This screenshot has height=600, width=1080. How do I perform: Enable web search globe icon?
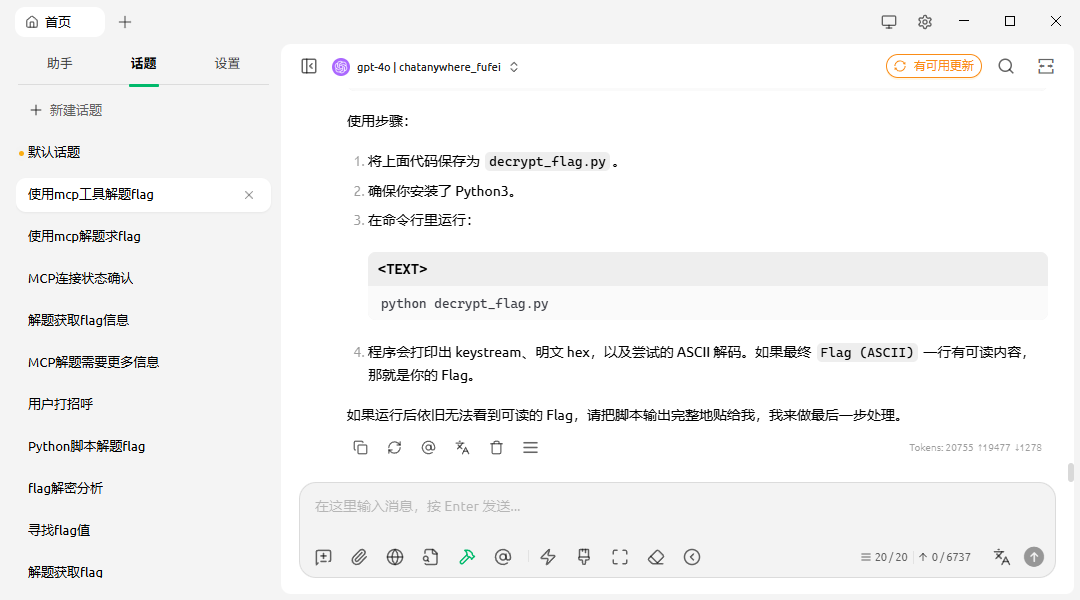tap(395, 557)
